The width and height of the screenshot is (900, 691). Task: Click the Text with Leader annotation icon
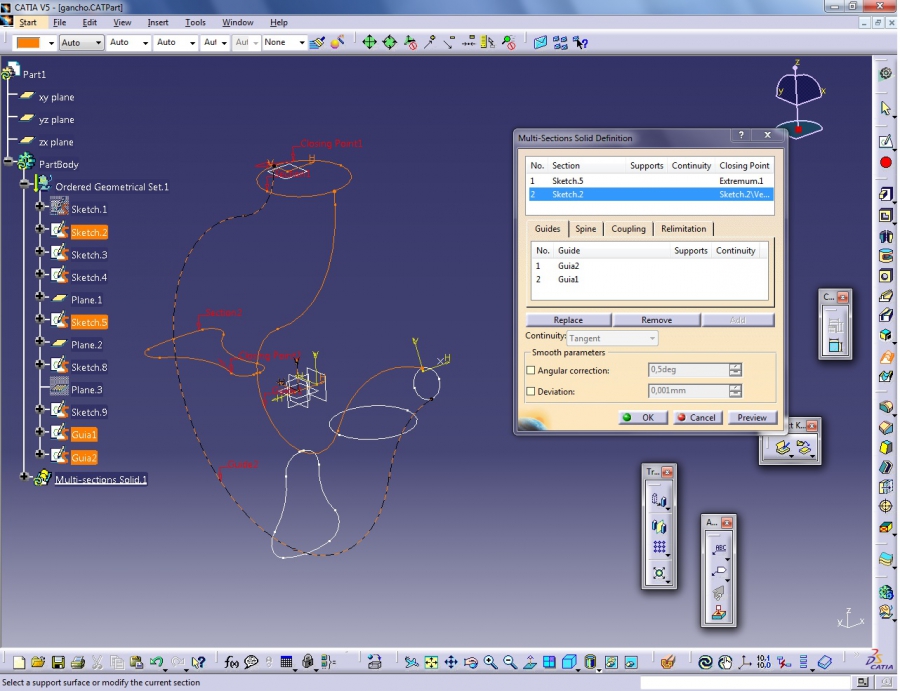(719, 549)
